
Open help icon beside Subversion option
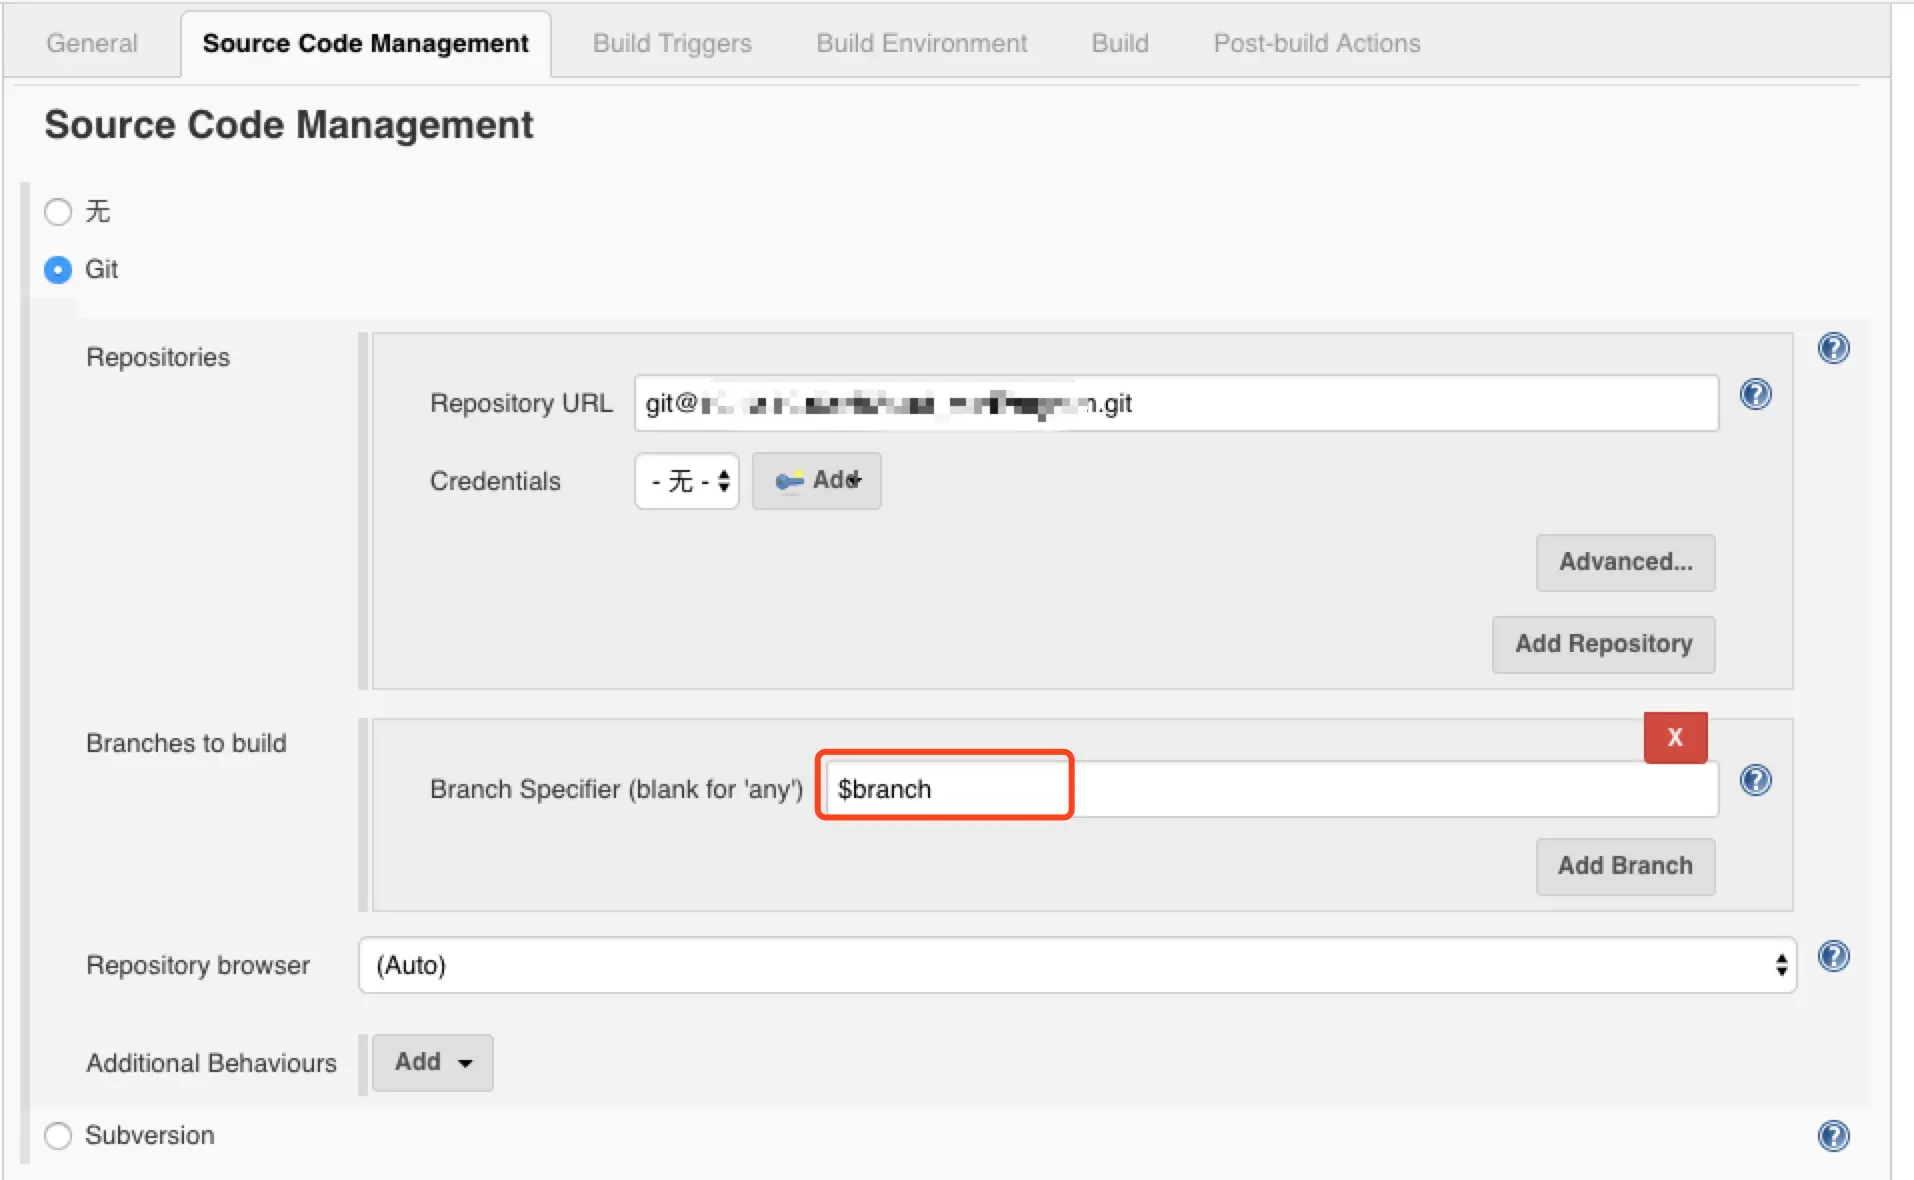click(x=1833, y=1135)
